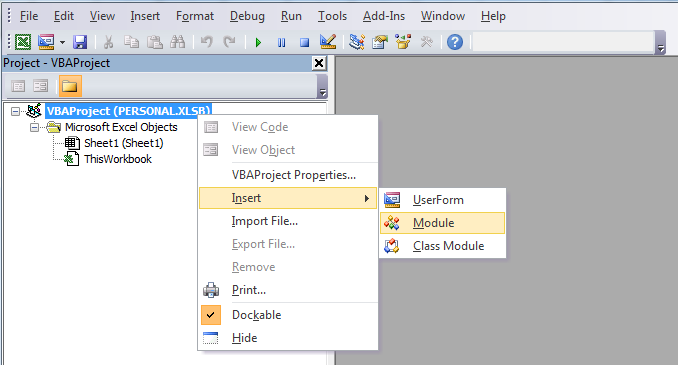
Task: Click the Reset stop icon
Action: click(x=304, y=42)
